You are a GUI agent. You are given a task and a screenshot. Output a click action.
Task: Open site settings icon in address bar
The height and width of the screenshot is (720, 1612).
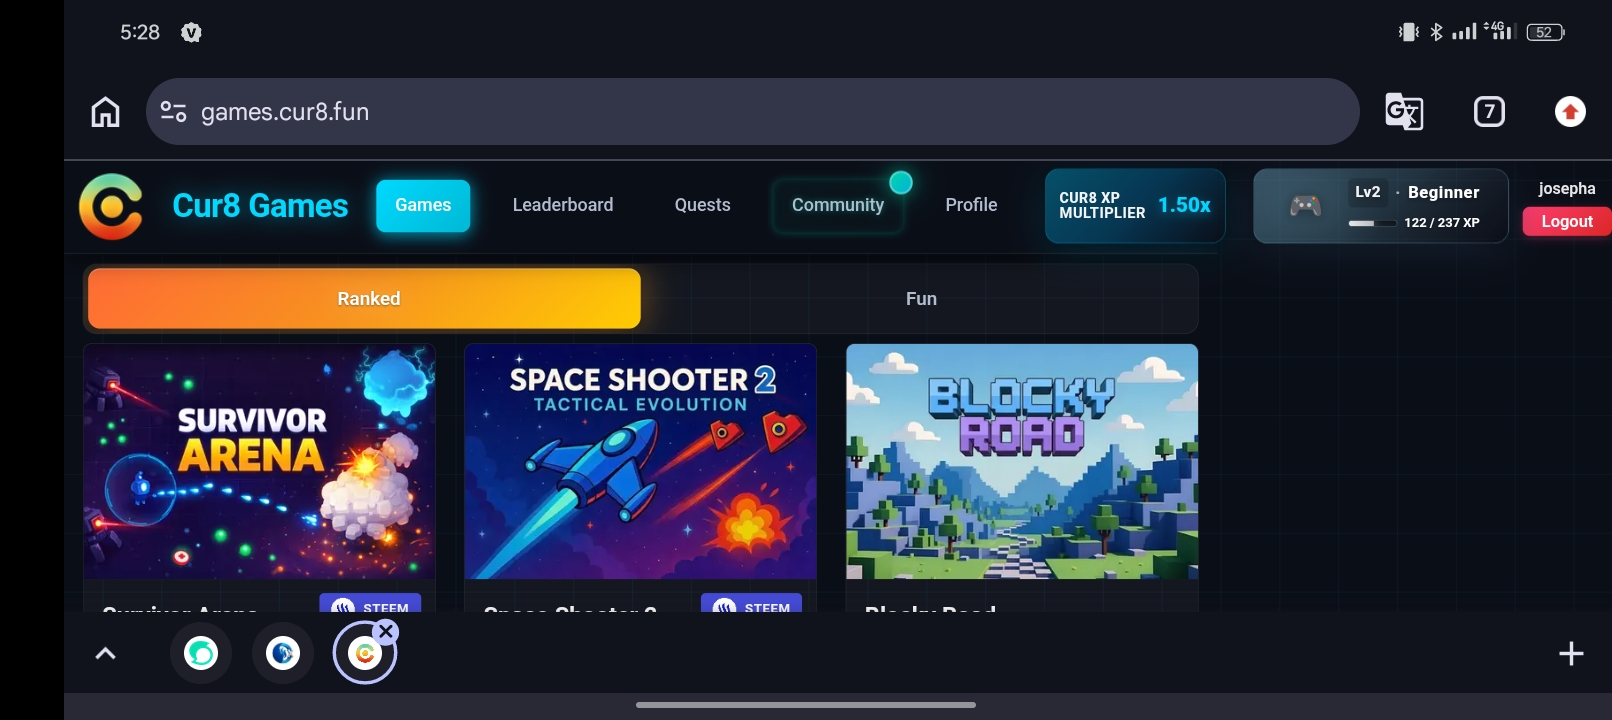tap(174, 112)
